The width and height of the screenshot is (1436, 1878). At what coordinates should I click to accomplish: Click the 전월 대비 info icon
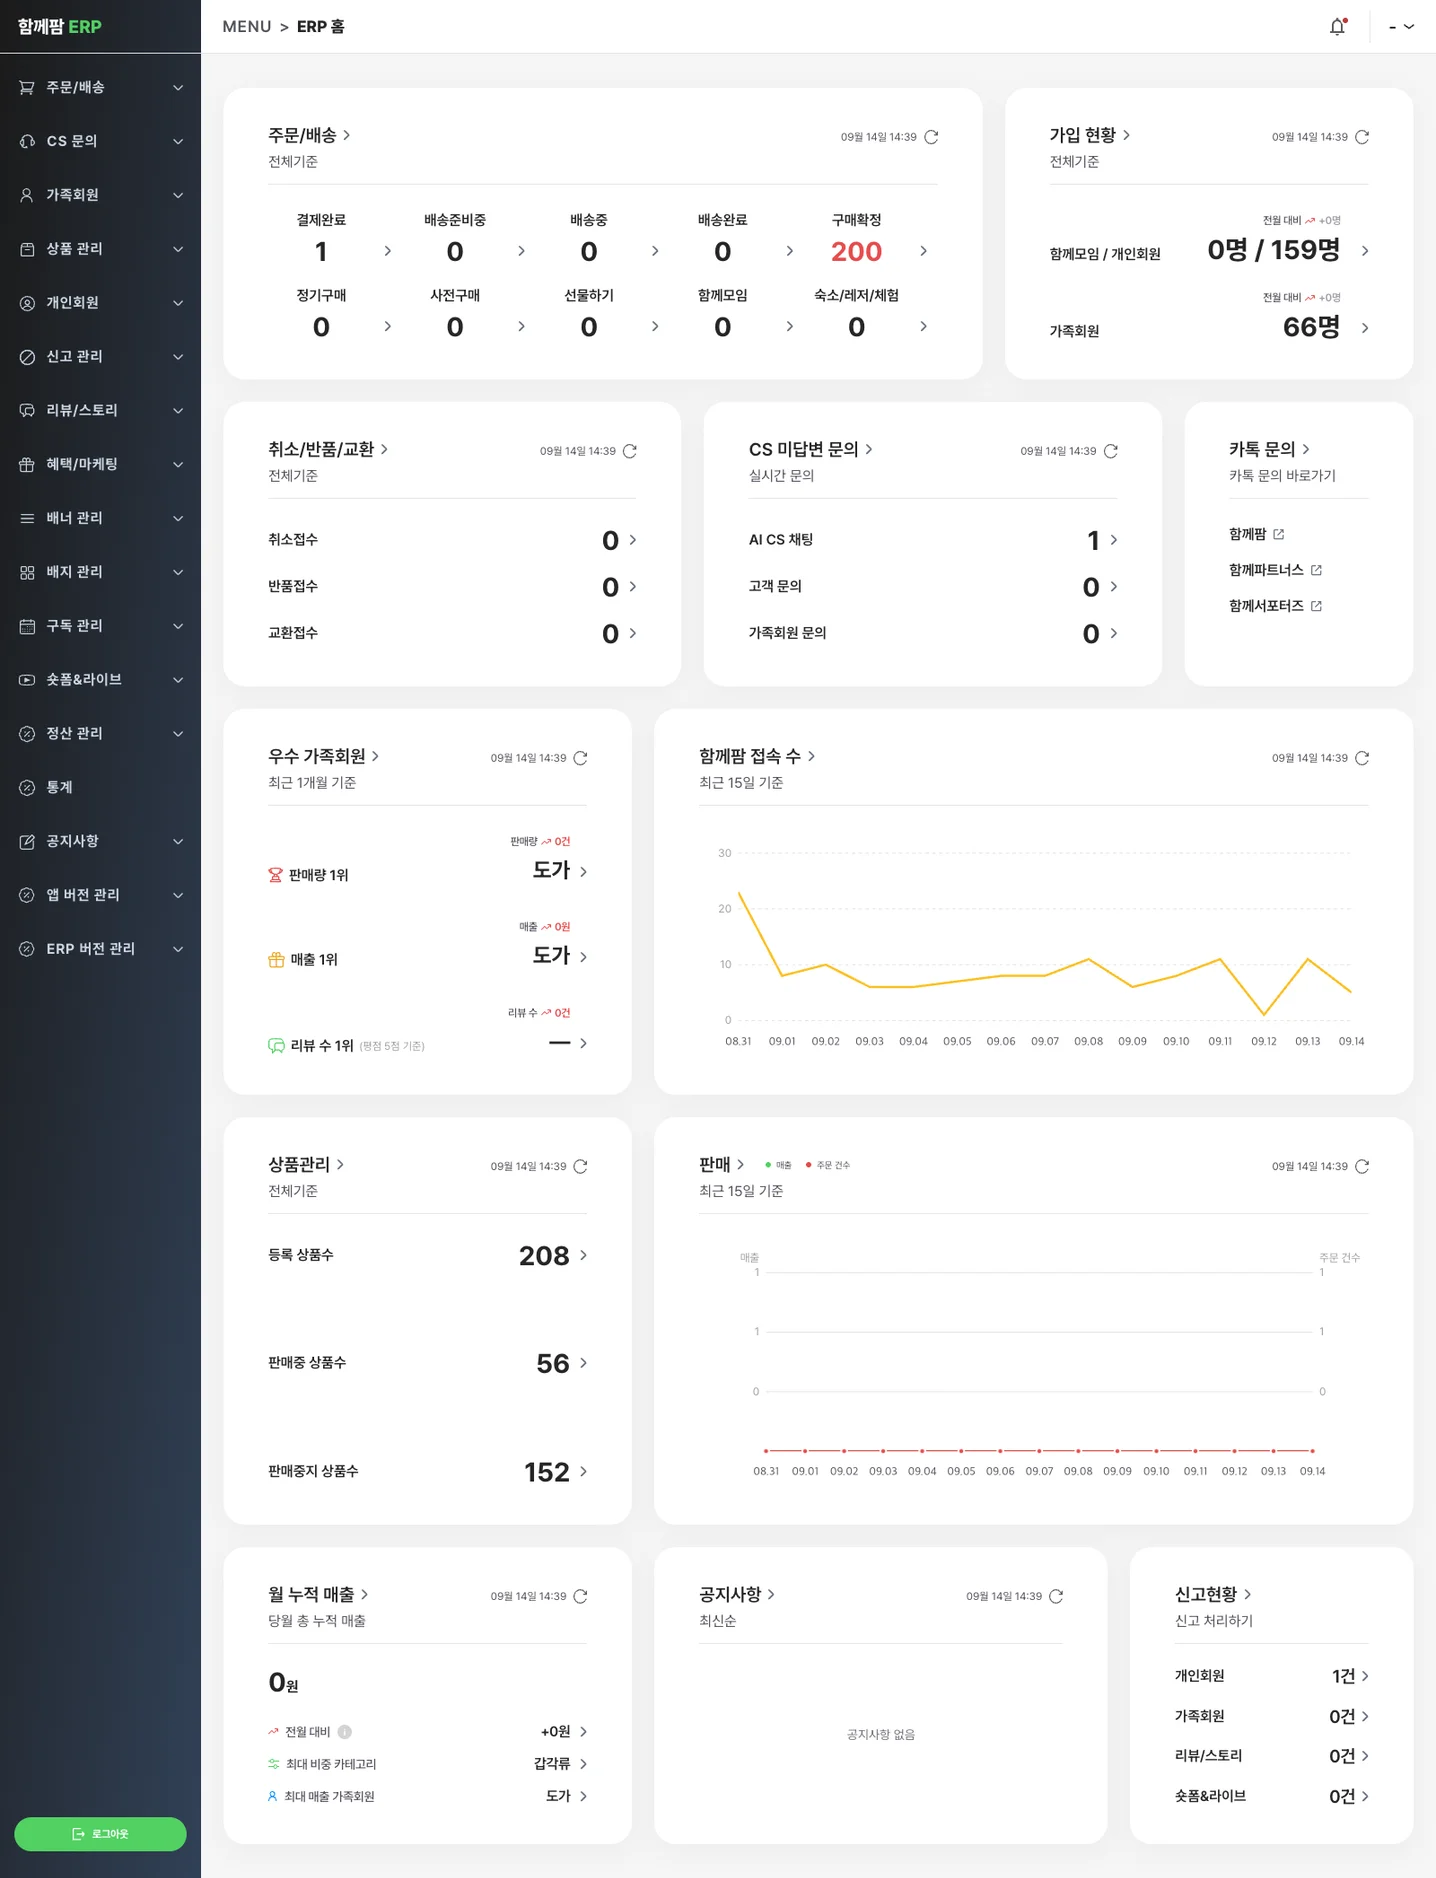[x=344, y=1732]
